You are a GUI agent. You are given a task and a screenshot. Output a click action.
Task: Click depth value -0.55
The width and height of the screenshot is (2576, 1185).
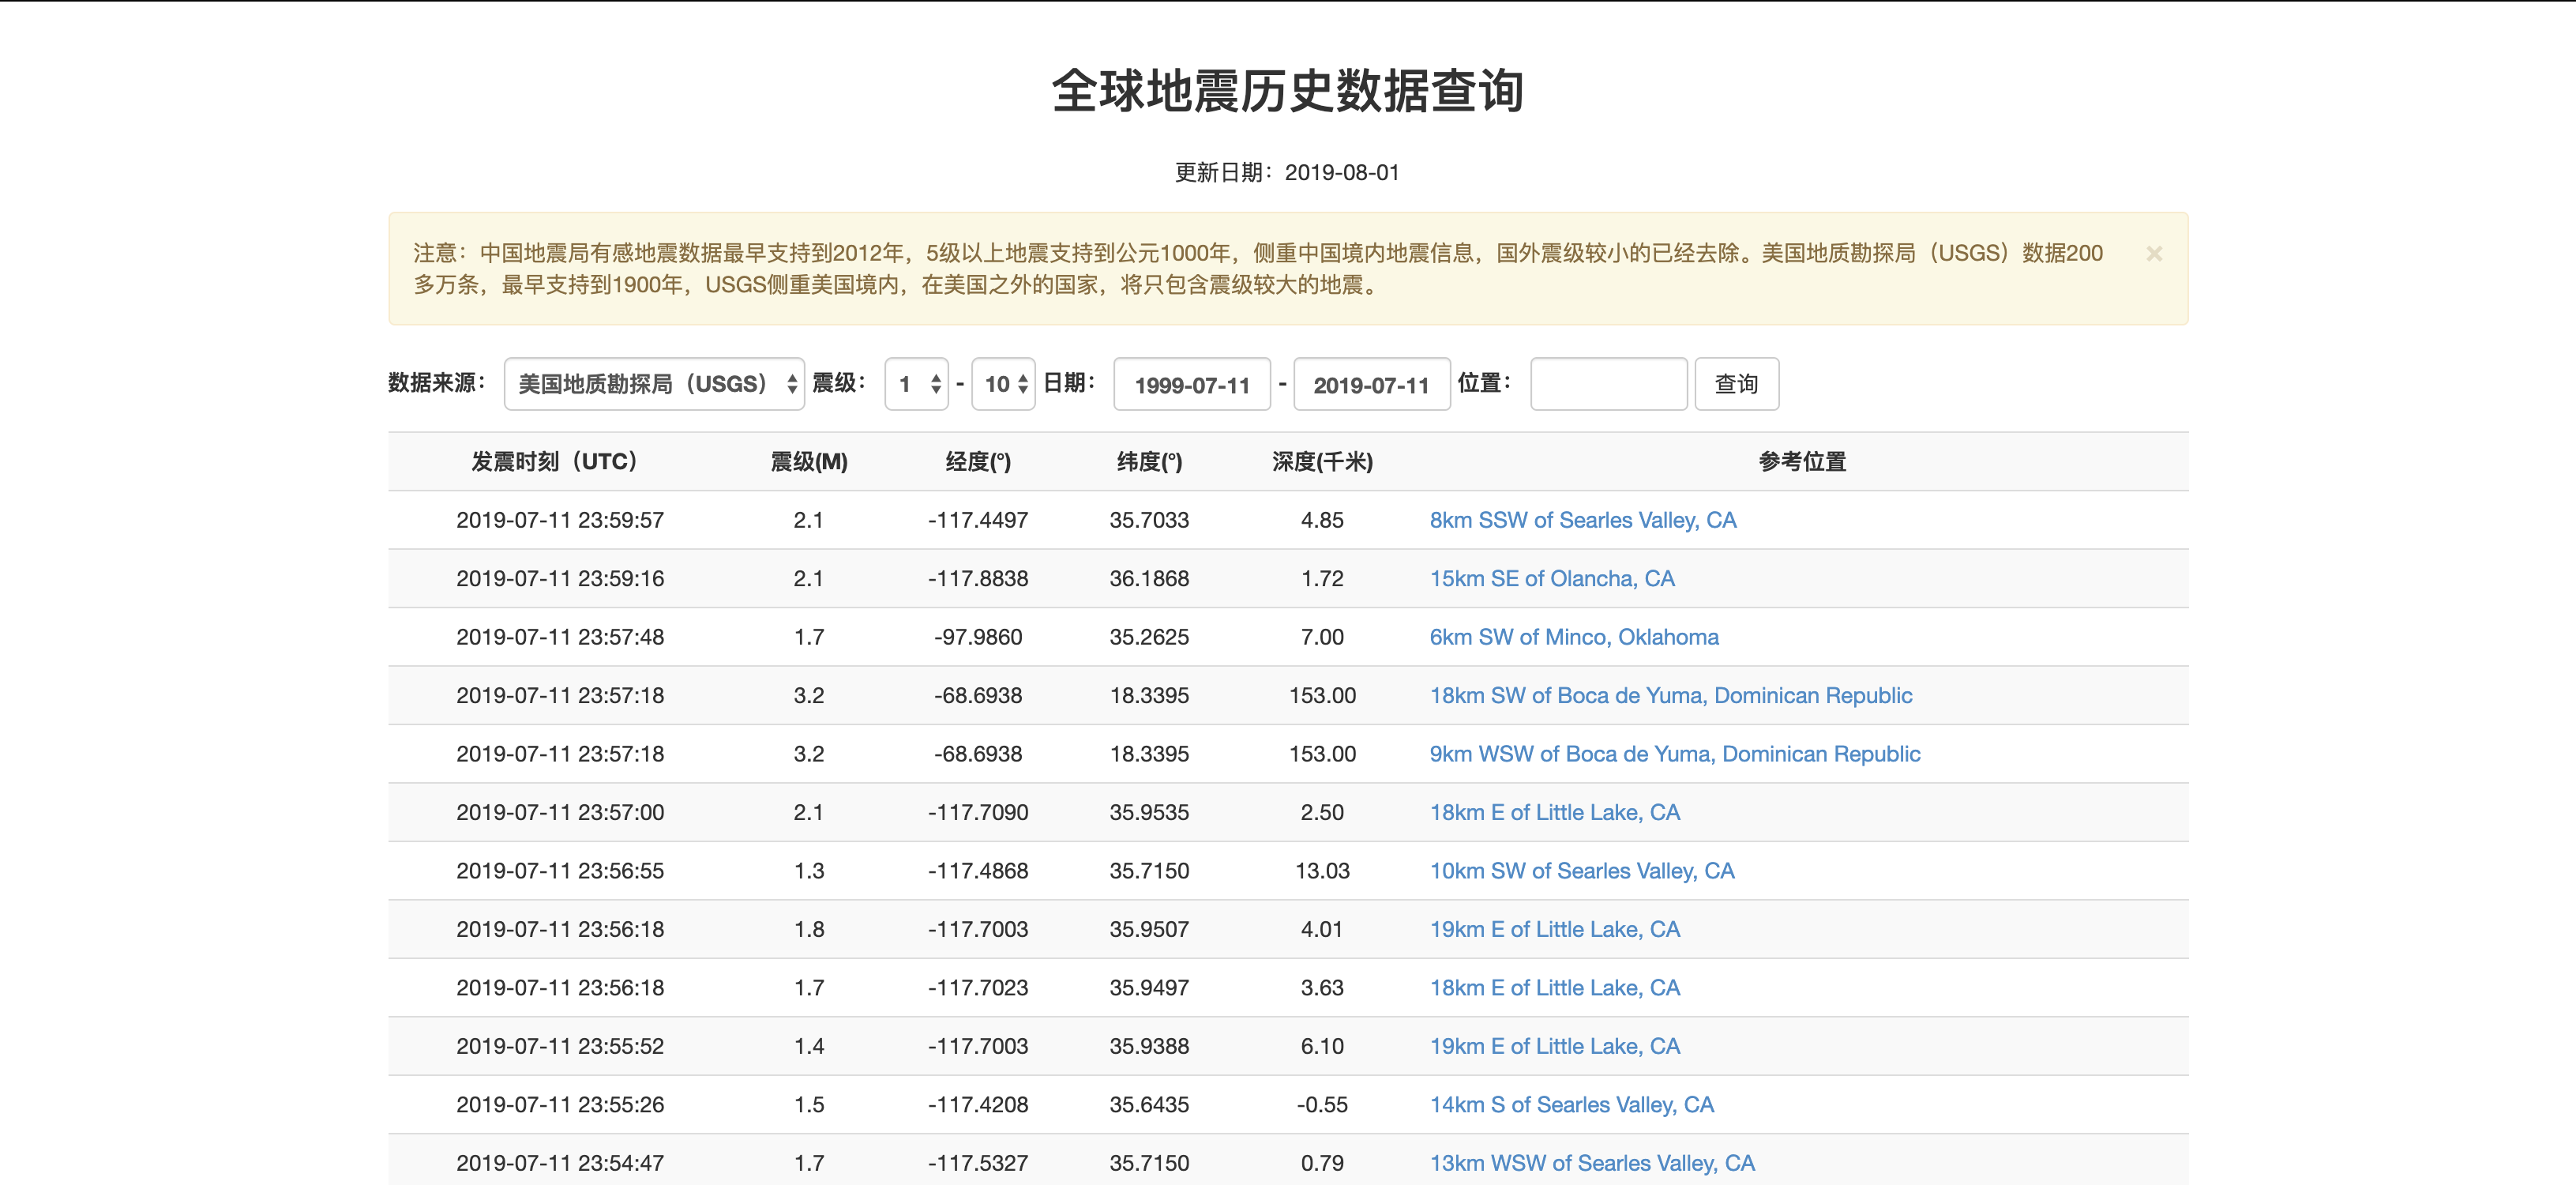[x=1322, y=1105]
